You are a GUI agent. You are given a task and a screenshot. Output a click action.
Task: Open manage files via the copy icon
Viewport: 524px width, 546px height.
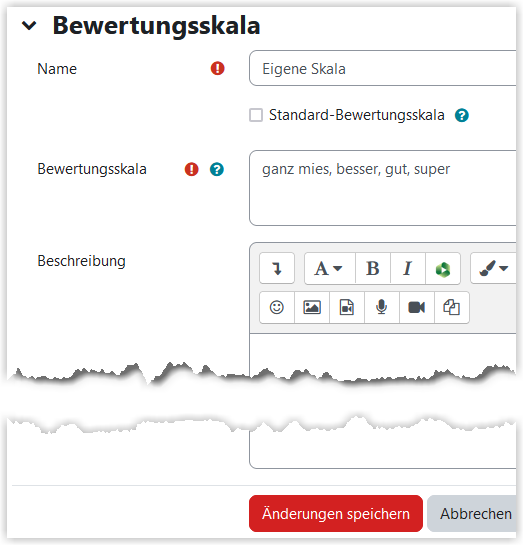click(452, 307)
